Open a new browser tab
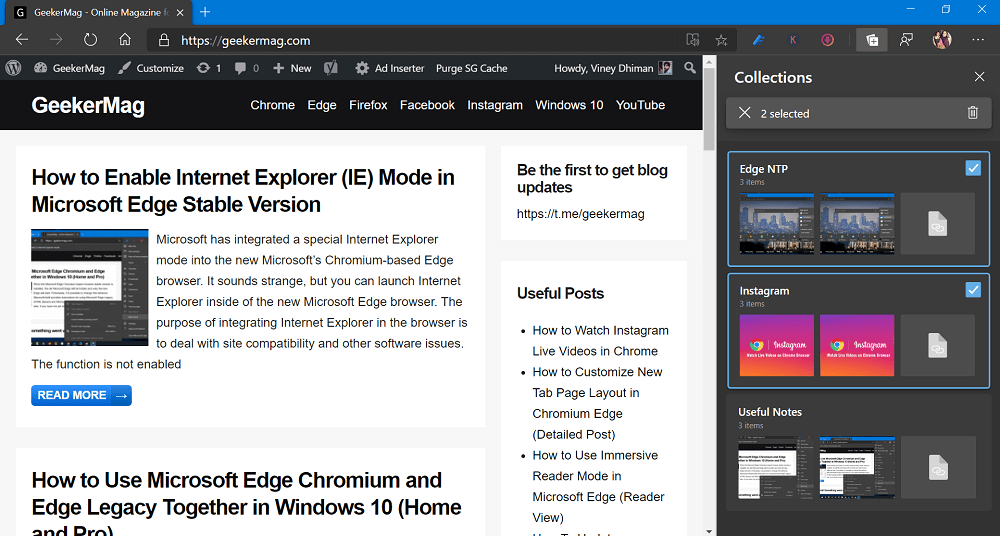The height and width of the screenshot is (536, 1000). click(205, 11)
